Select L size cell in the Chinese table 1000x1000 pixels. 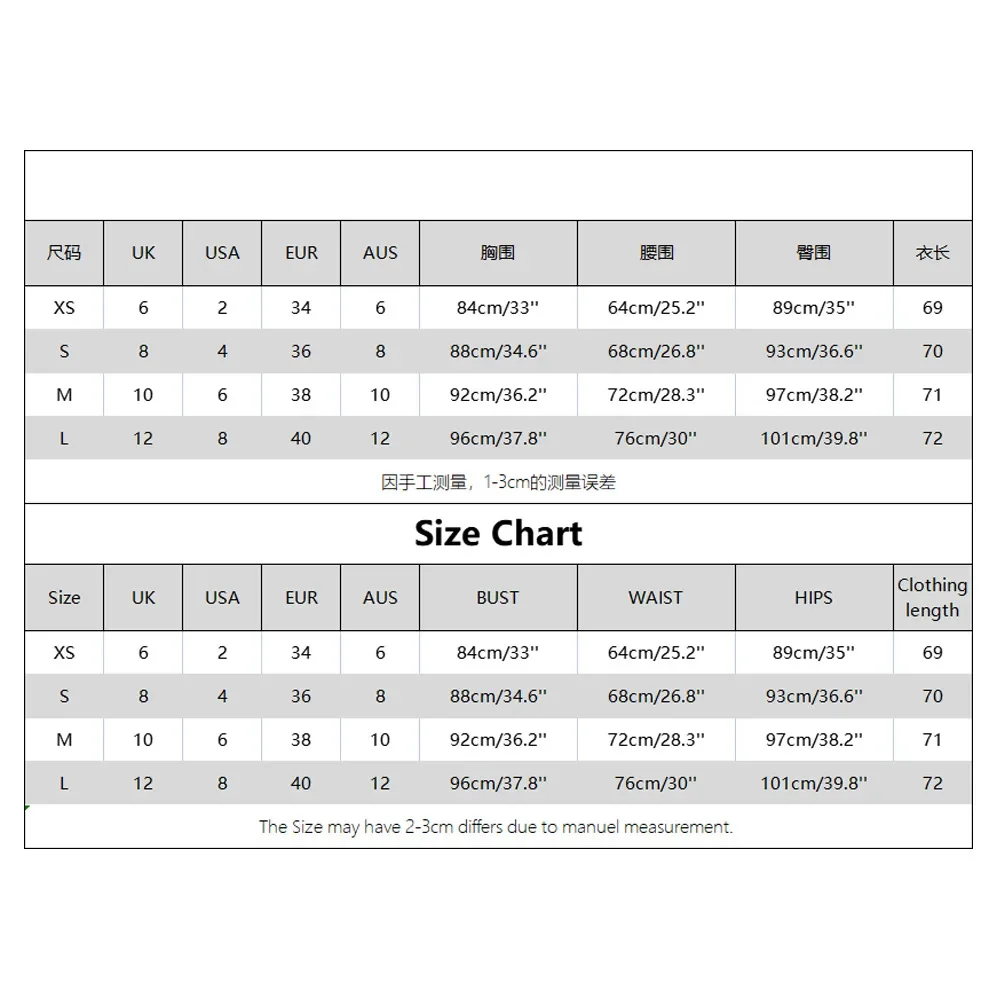tap(64, 439)
